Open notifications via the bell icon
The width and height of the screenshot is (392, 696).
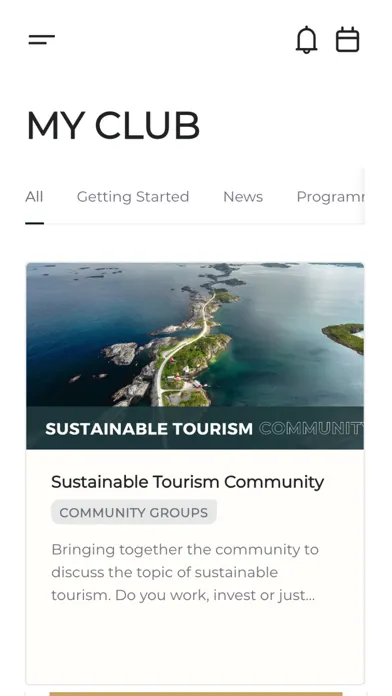[306, 40]
